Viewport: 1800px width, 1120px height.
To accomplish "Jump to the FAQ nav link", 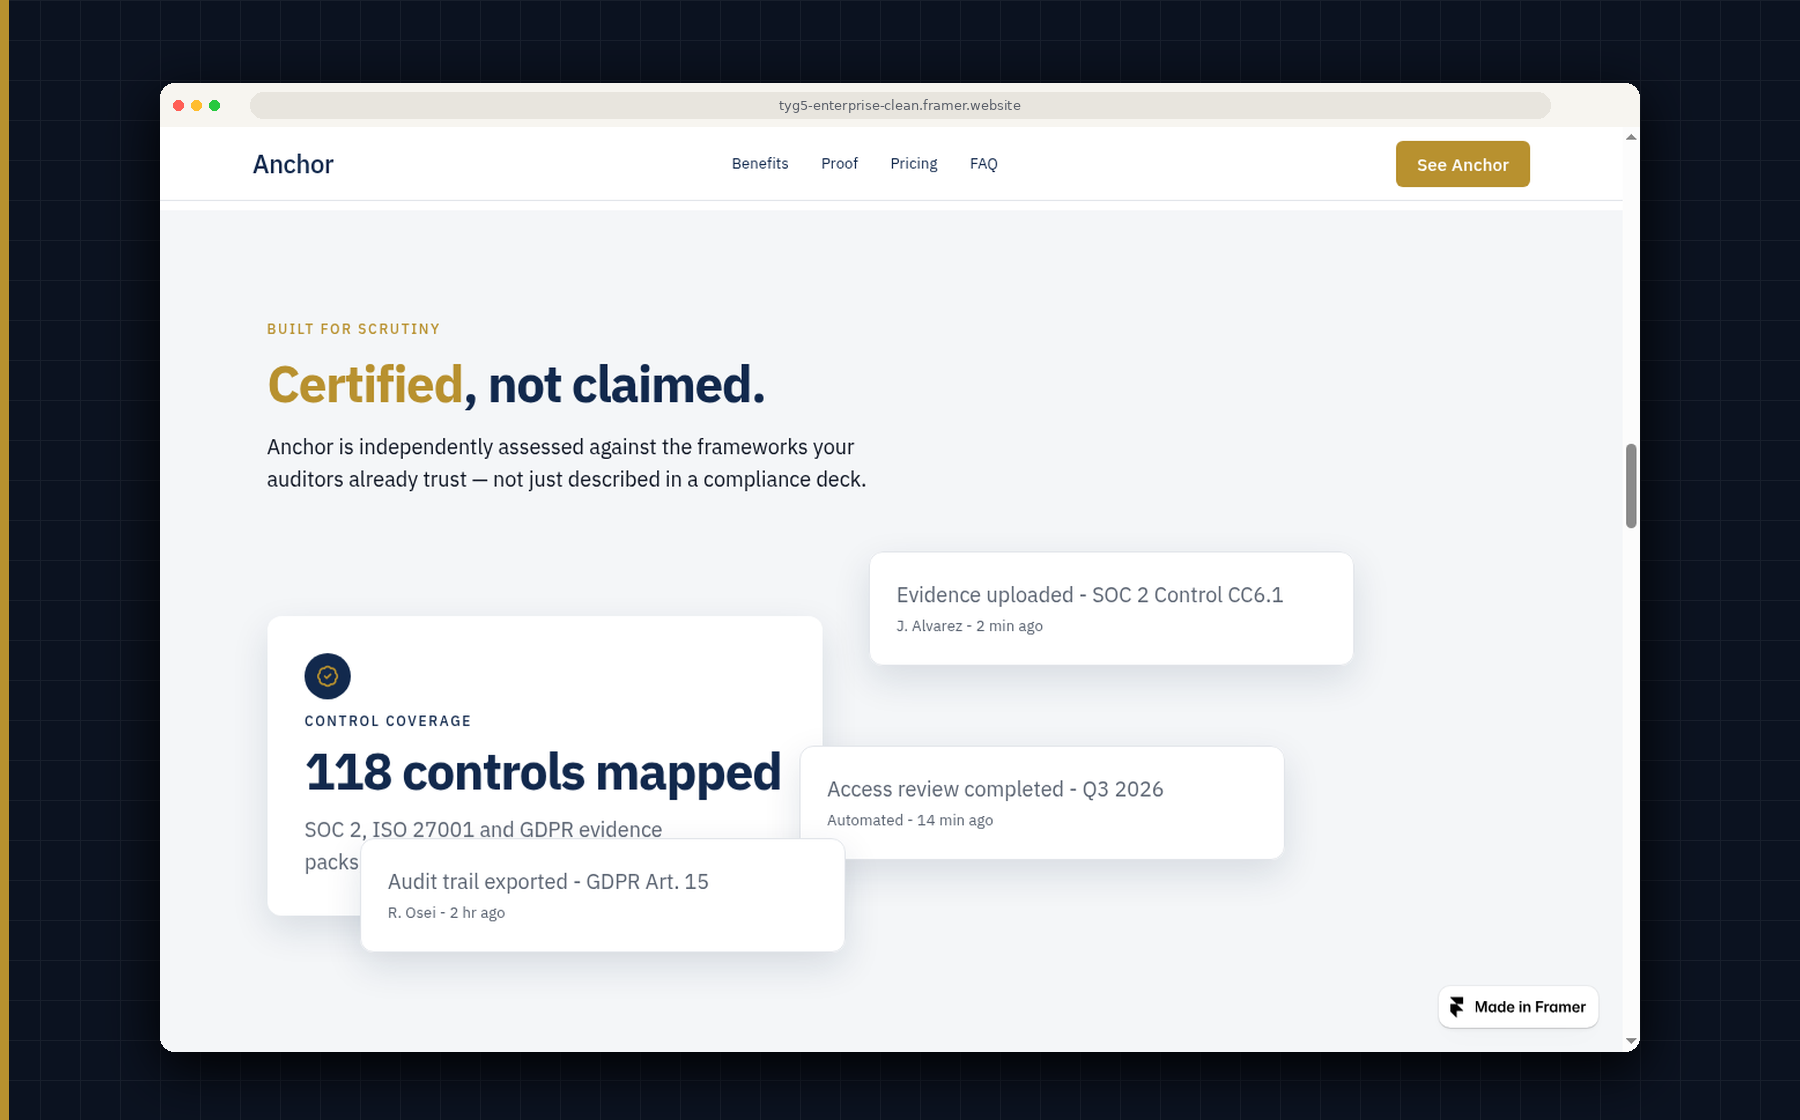I will (983, 163).
